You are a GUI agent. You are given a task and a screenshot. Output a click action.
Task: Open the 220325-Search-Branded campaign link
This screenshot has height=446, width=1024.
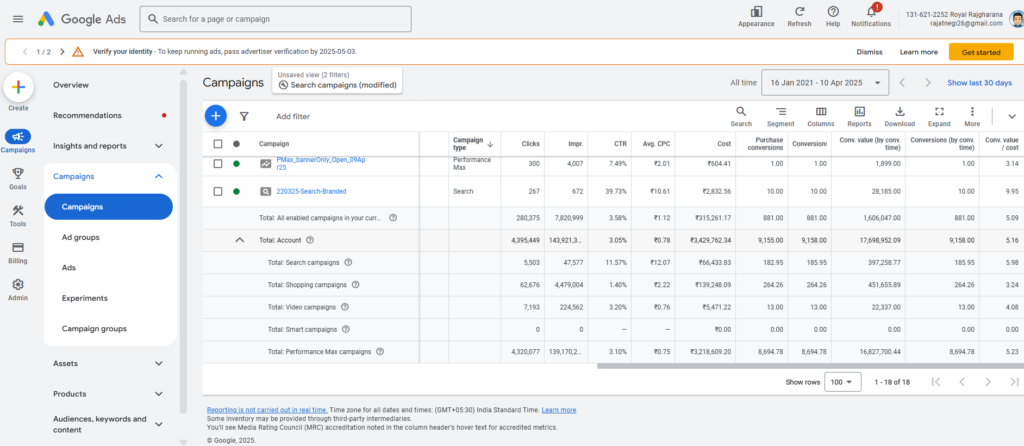click(312, 191)
